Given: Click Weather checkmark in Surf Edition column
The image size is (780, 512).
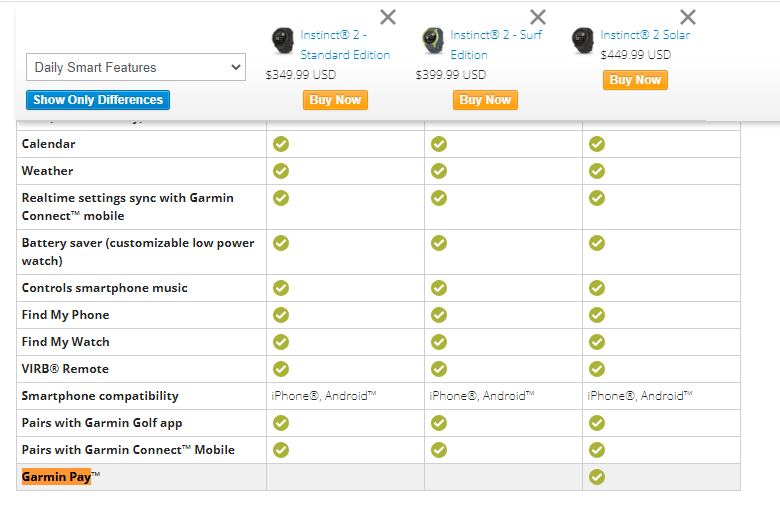Looking at the screenshot, I should click(x=439, y=171).
